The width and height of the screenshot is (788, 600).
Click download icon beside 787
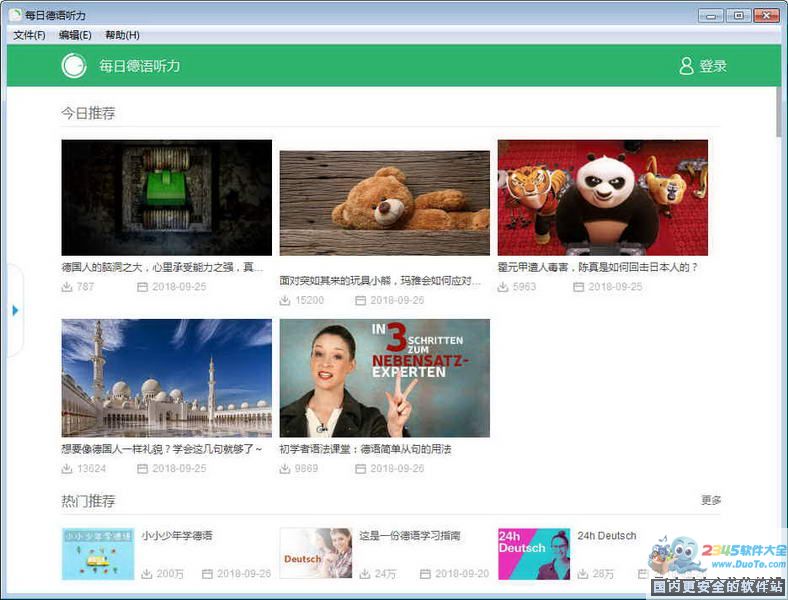67,287
